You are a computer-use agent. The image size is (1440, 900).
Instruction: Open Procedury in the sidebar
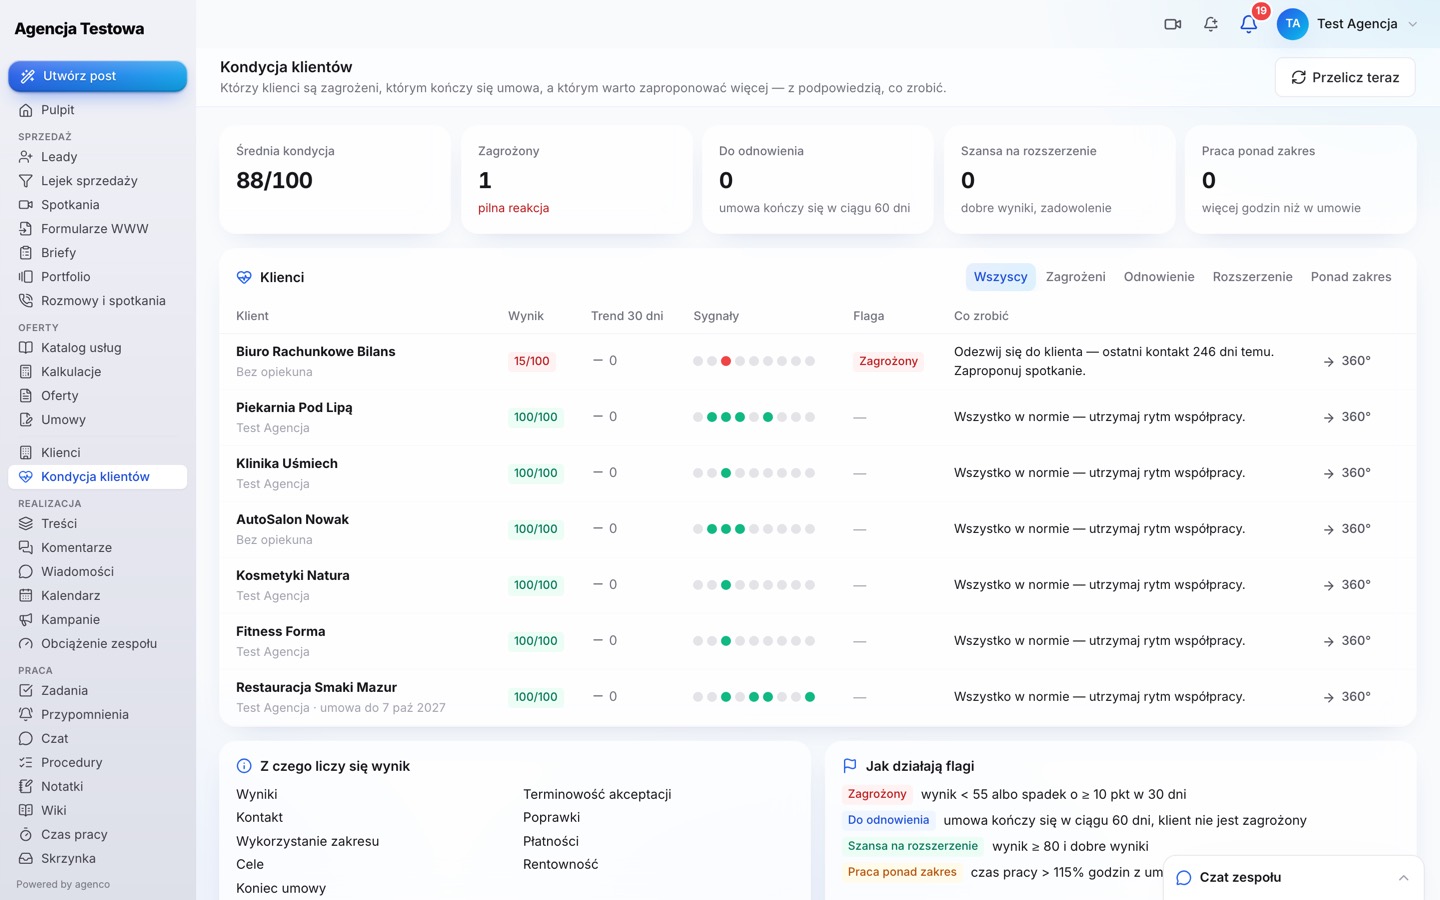[x=98, y=763]
